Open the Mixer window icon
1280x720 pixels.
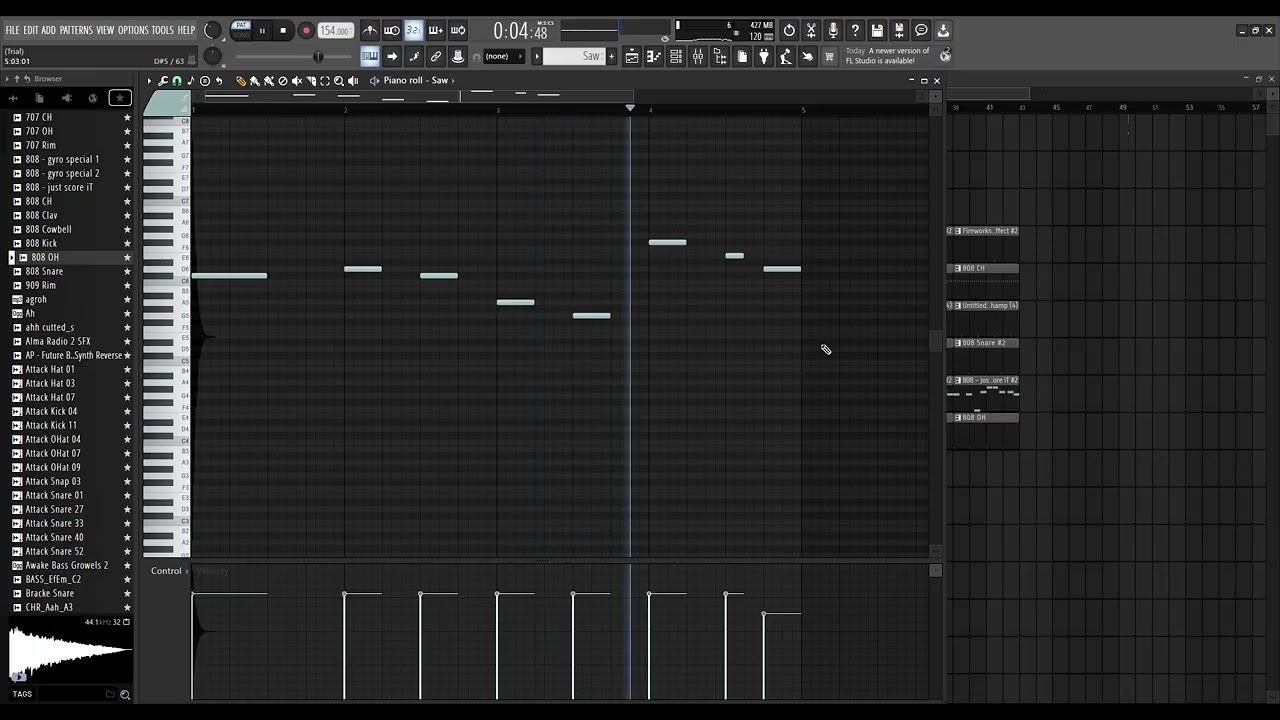pos(698,57)
